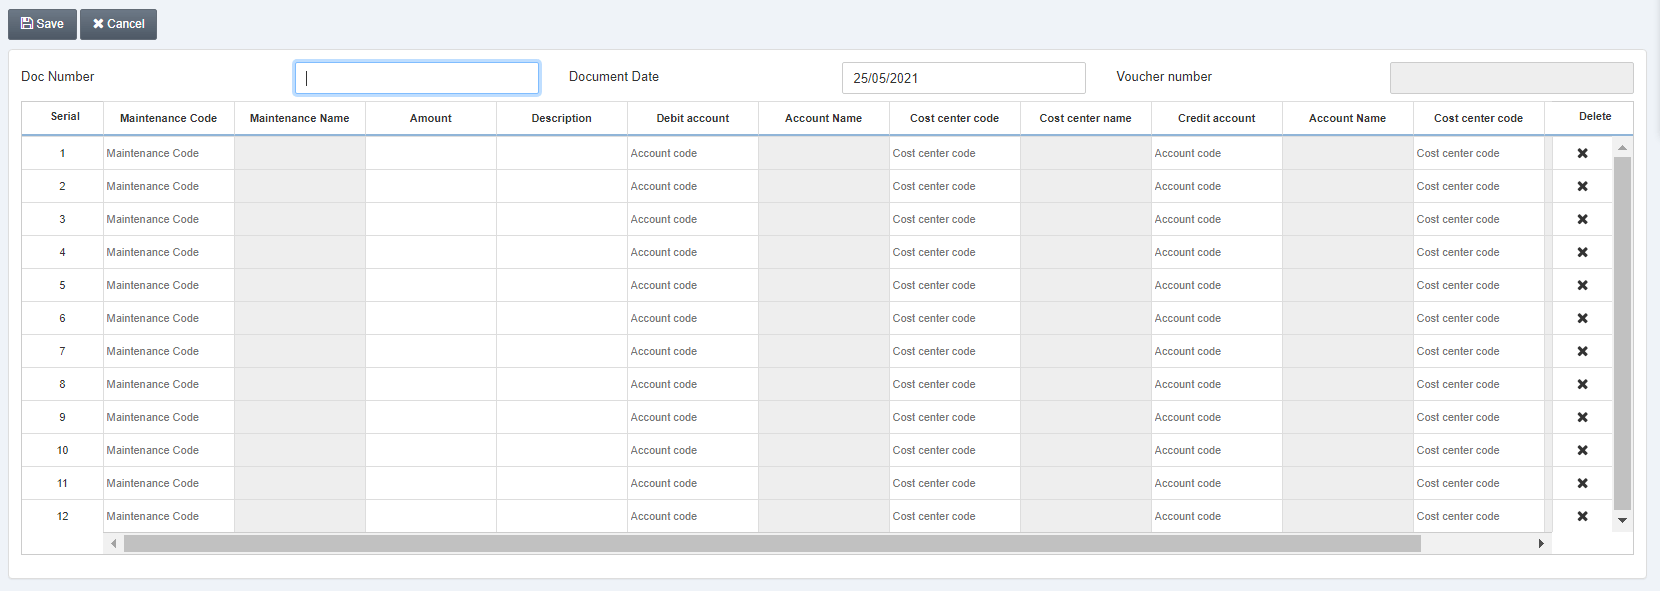
Task: Select Maintenance Code field in row 12
Action: point(169,516)
